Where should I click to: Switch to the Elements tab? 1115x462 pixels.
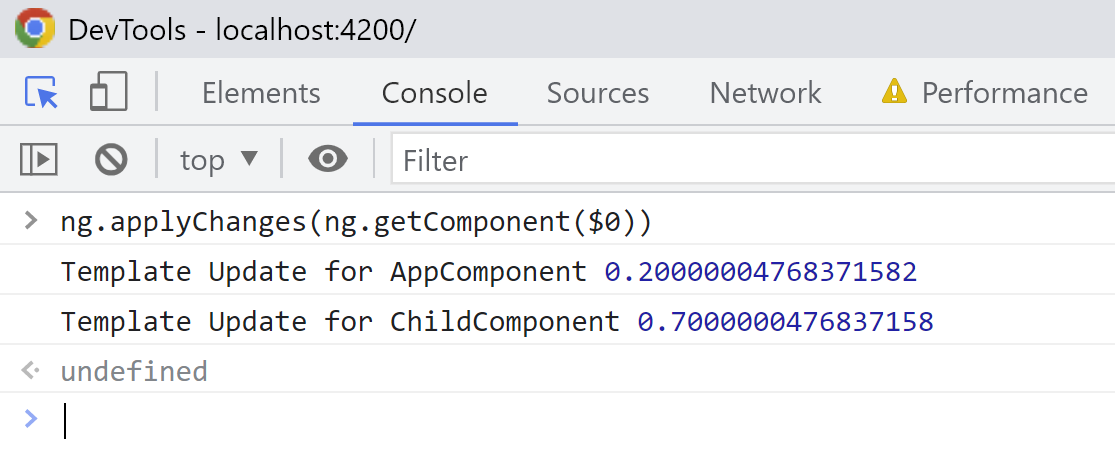point(261,93)
